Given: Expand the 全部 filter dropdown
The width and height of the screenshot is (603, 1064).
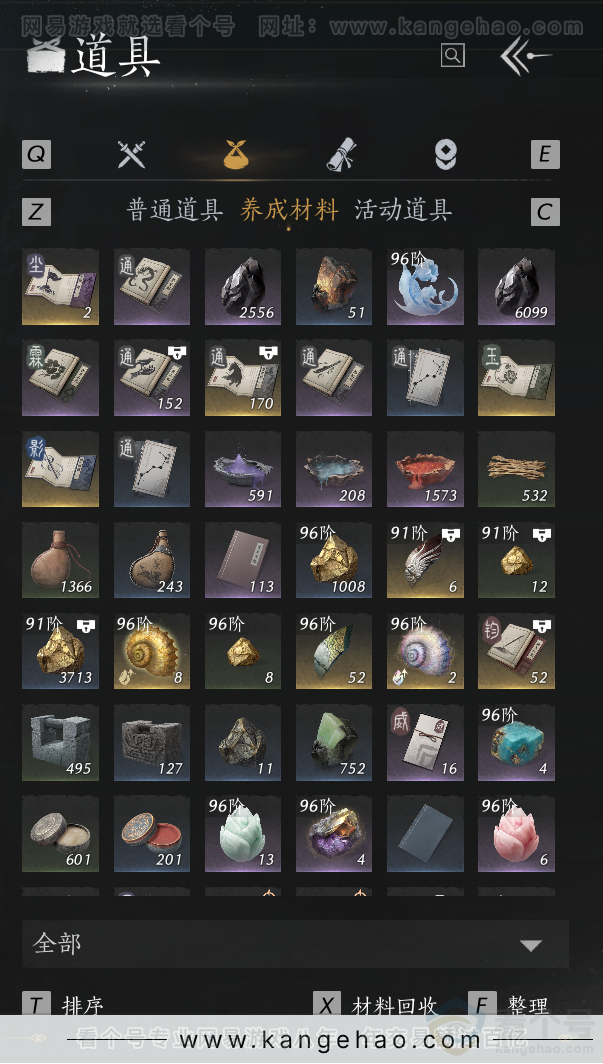Looking at the screenshot, I should pos(295,944).
